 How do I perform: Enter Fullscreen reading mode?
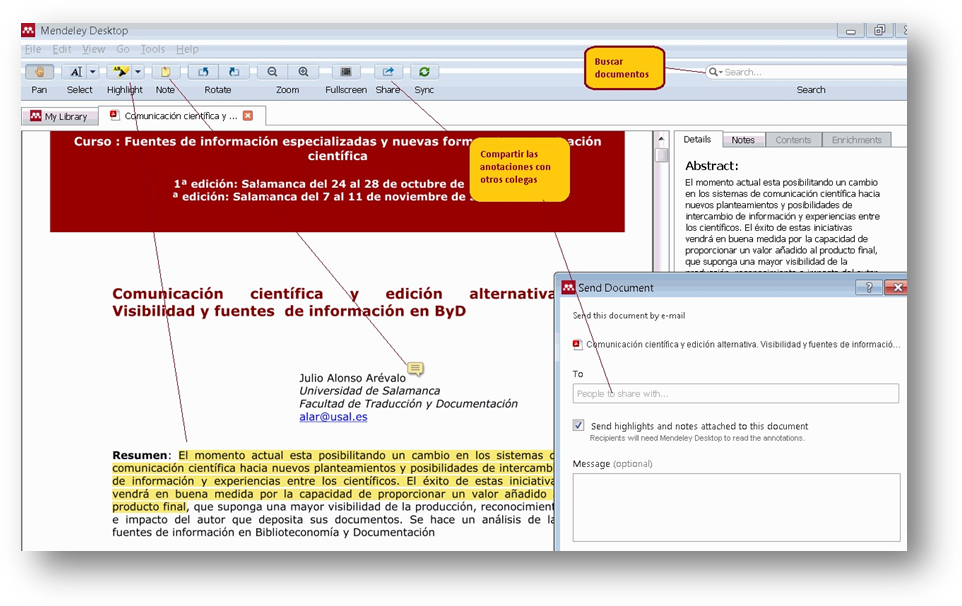[x=346, y=72]
